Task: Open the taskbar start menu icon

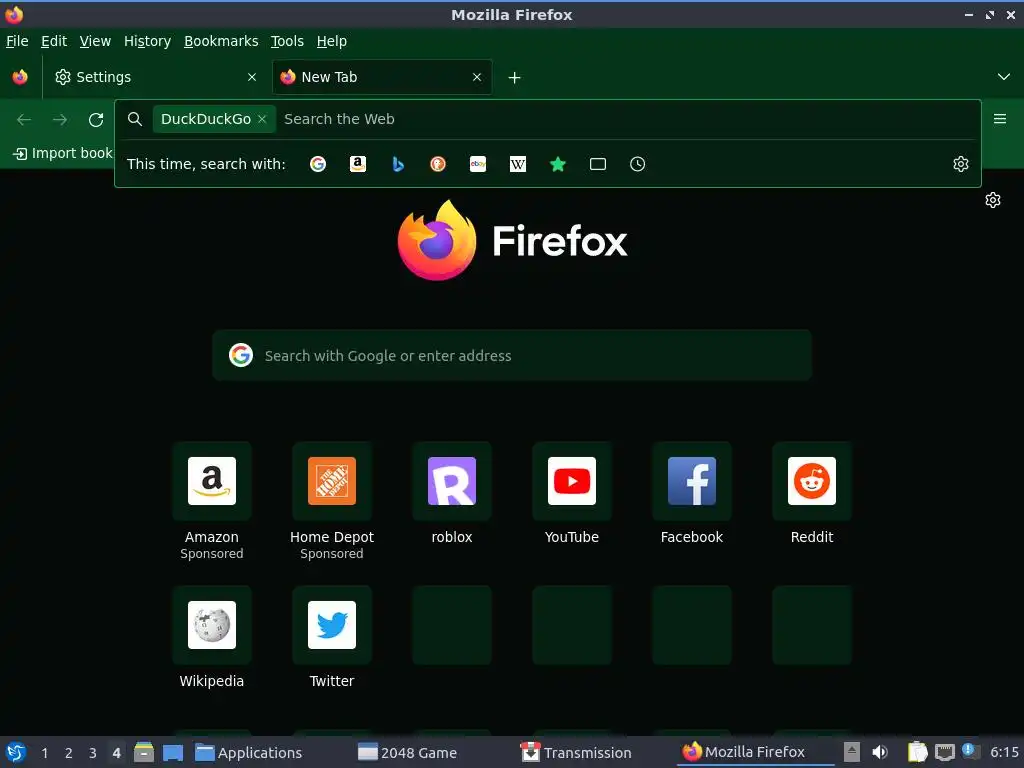Action: tap(16, 752)
